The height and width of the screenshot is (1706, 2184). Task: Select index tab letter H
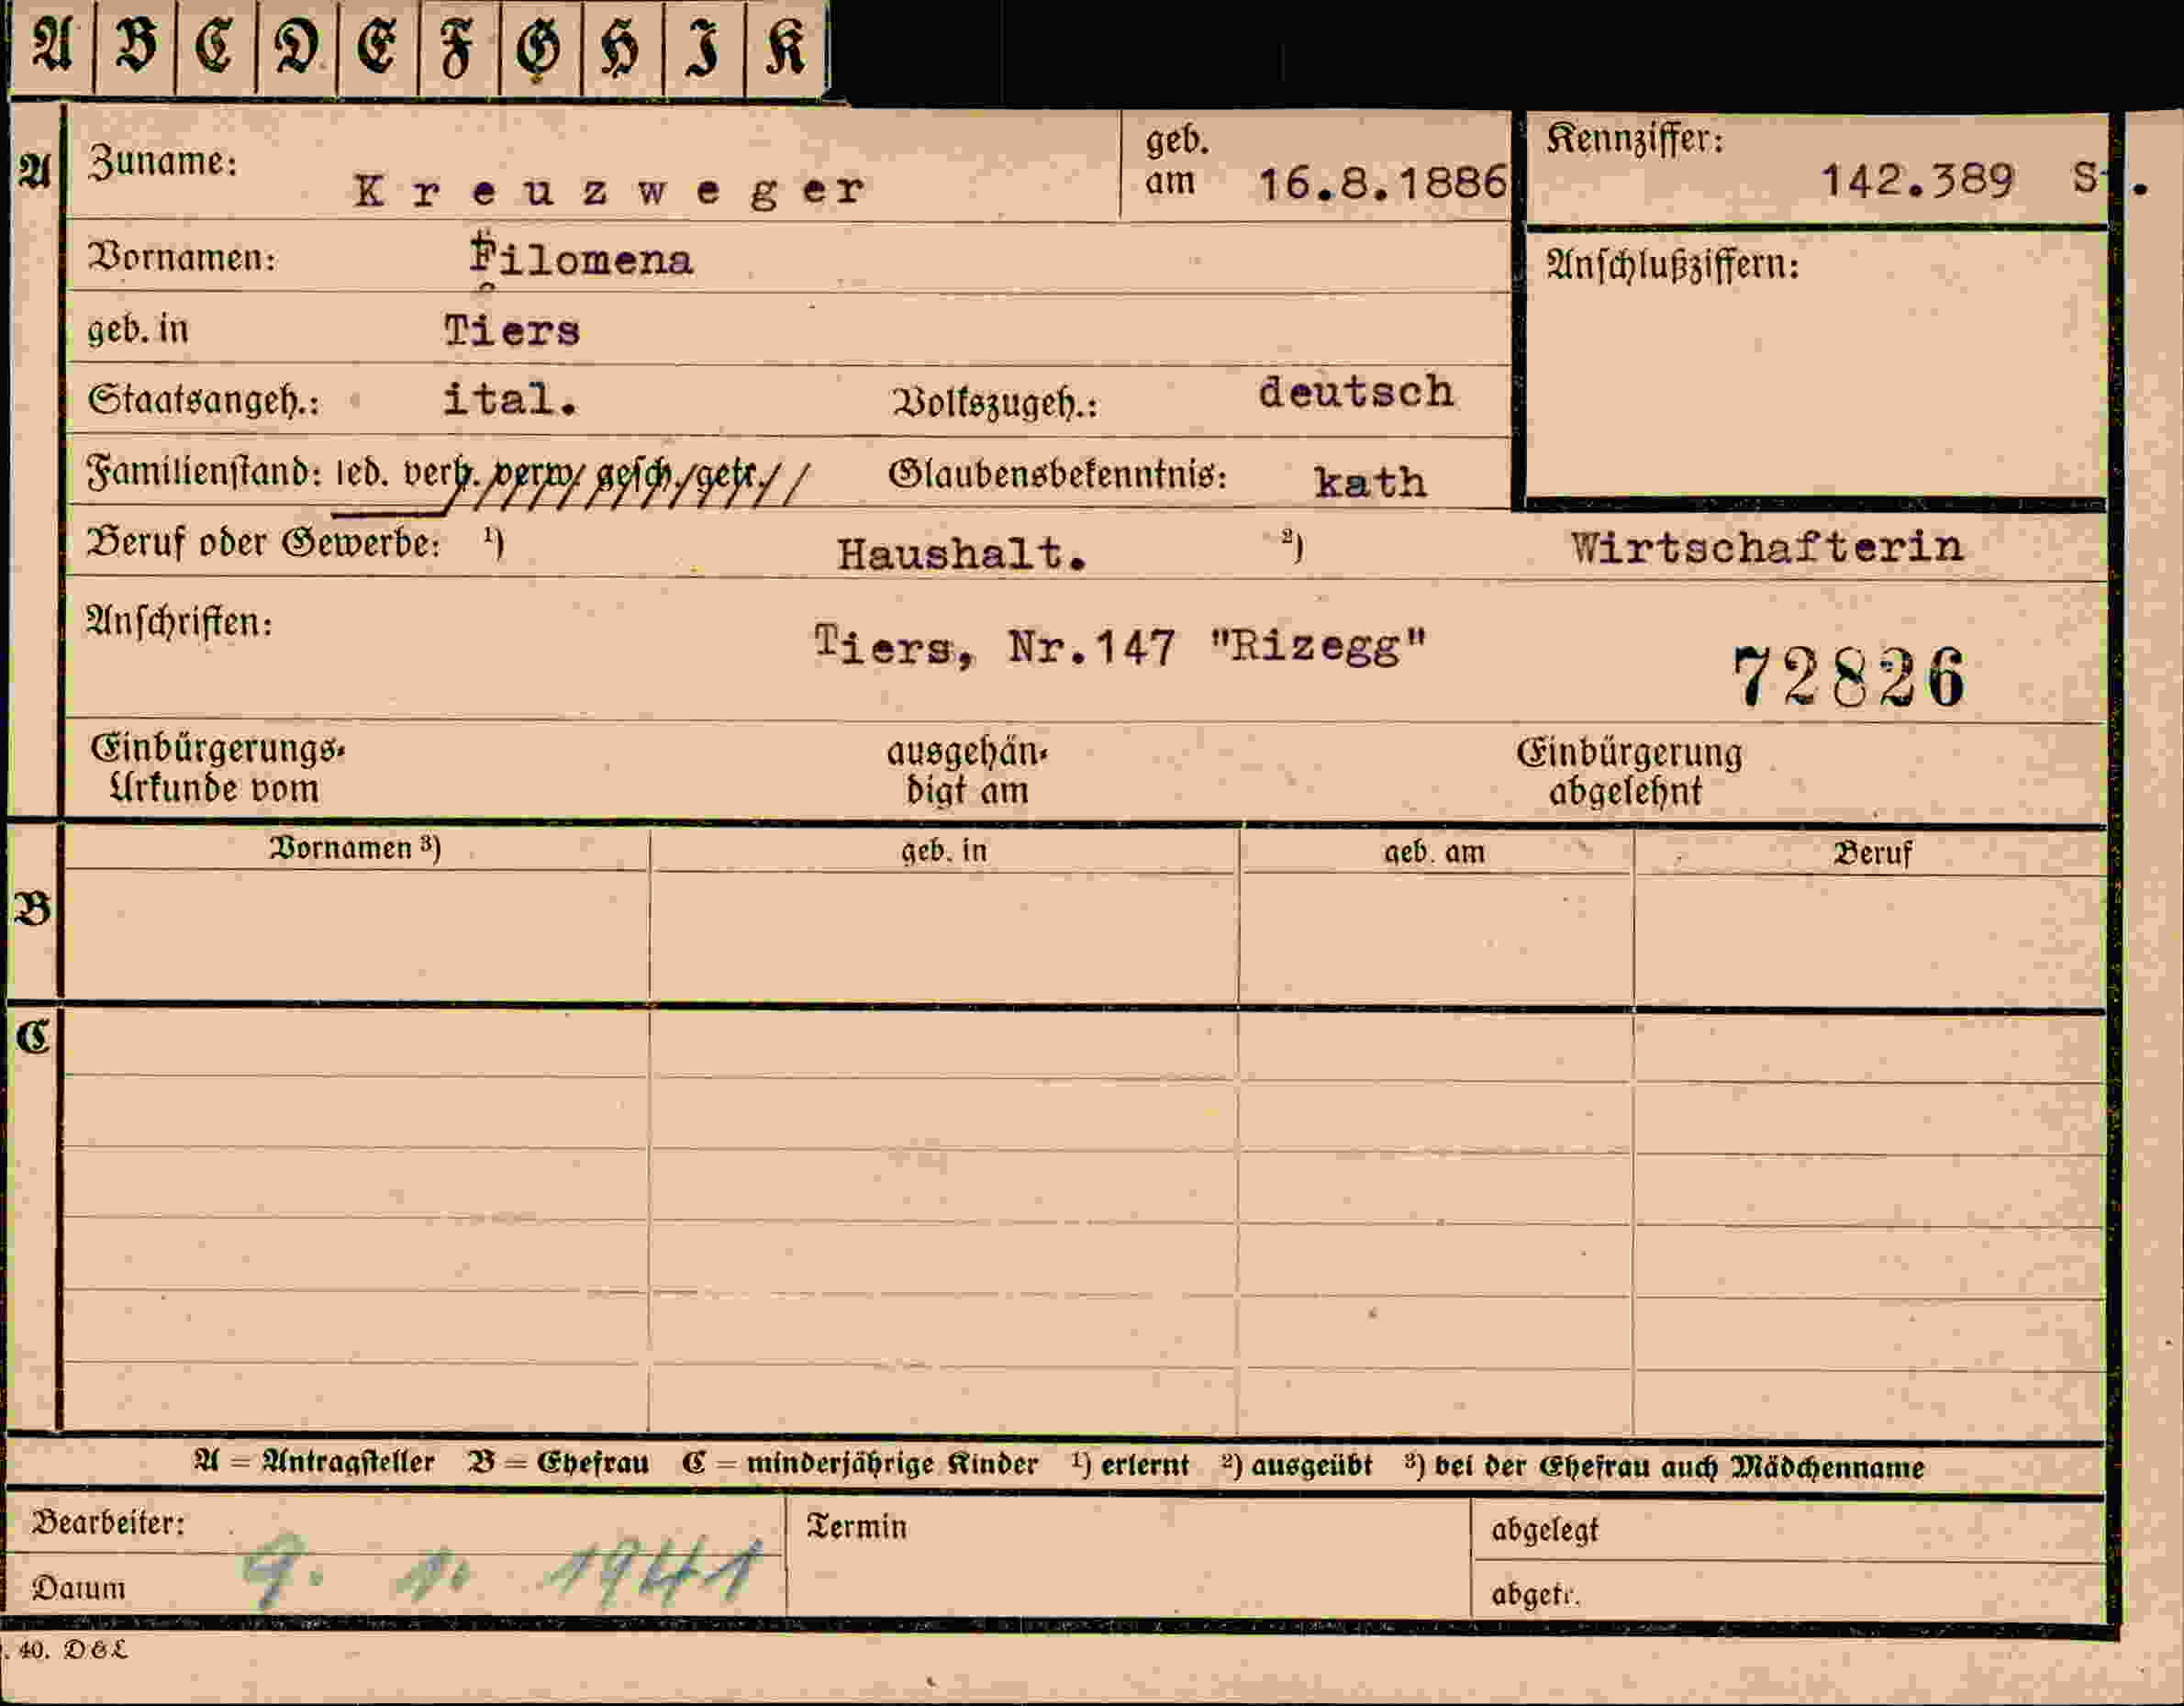pos(621,46)
